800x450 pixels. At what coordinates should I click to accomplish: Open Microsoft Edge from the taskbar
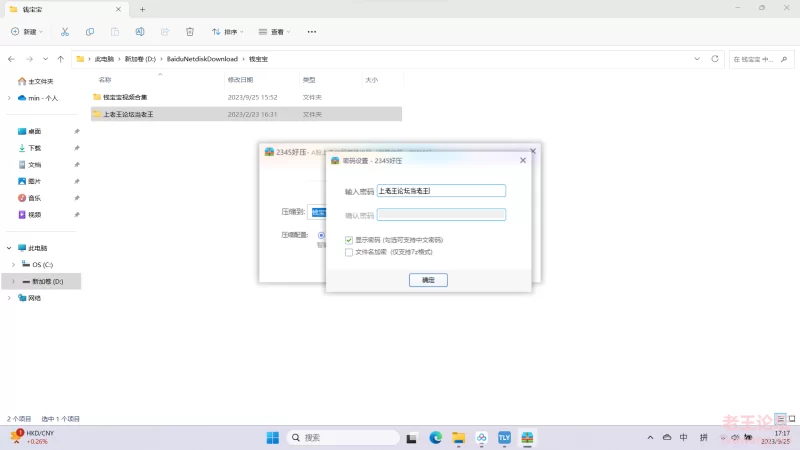[x=436, y=437]
